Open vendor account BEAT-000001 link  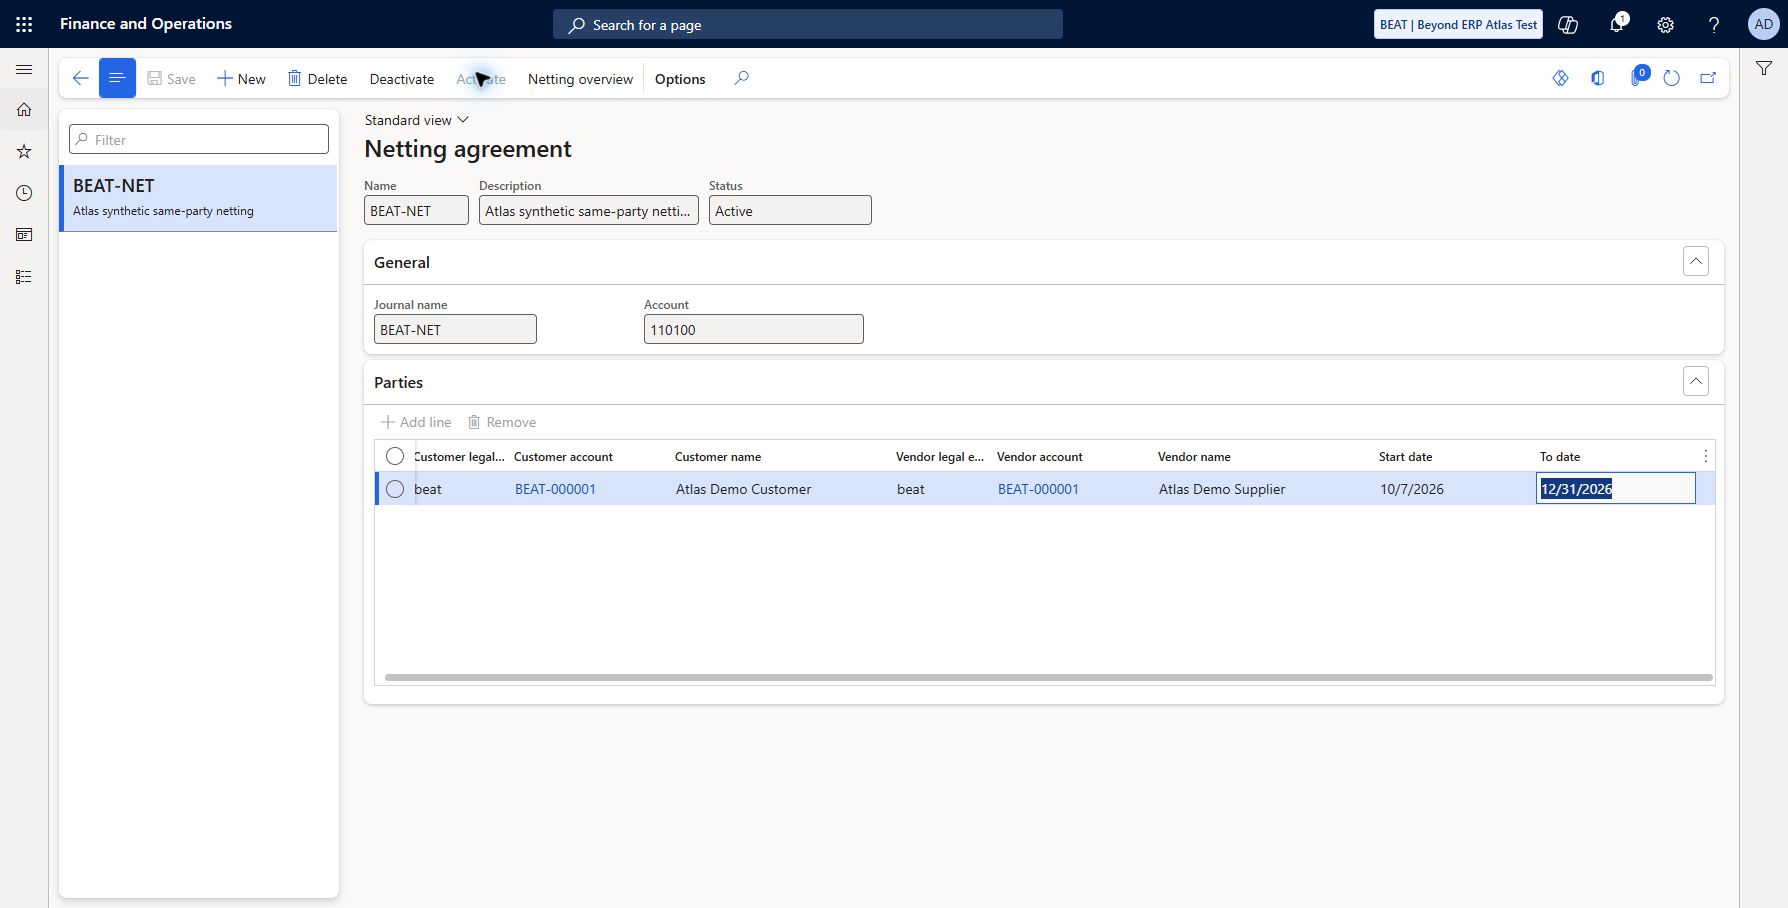(x=1038, y=489)
